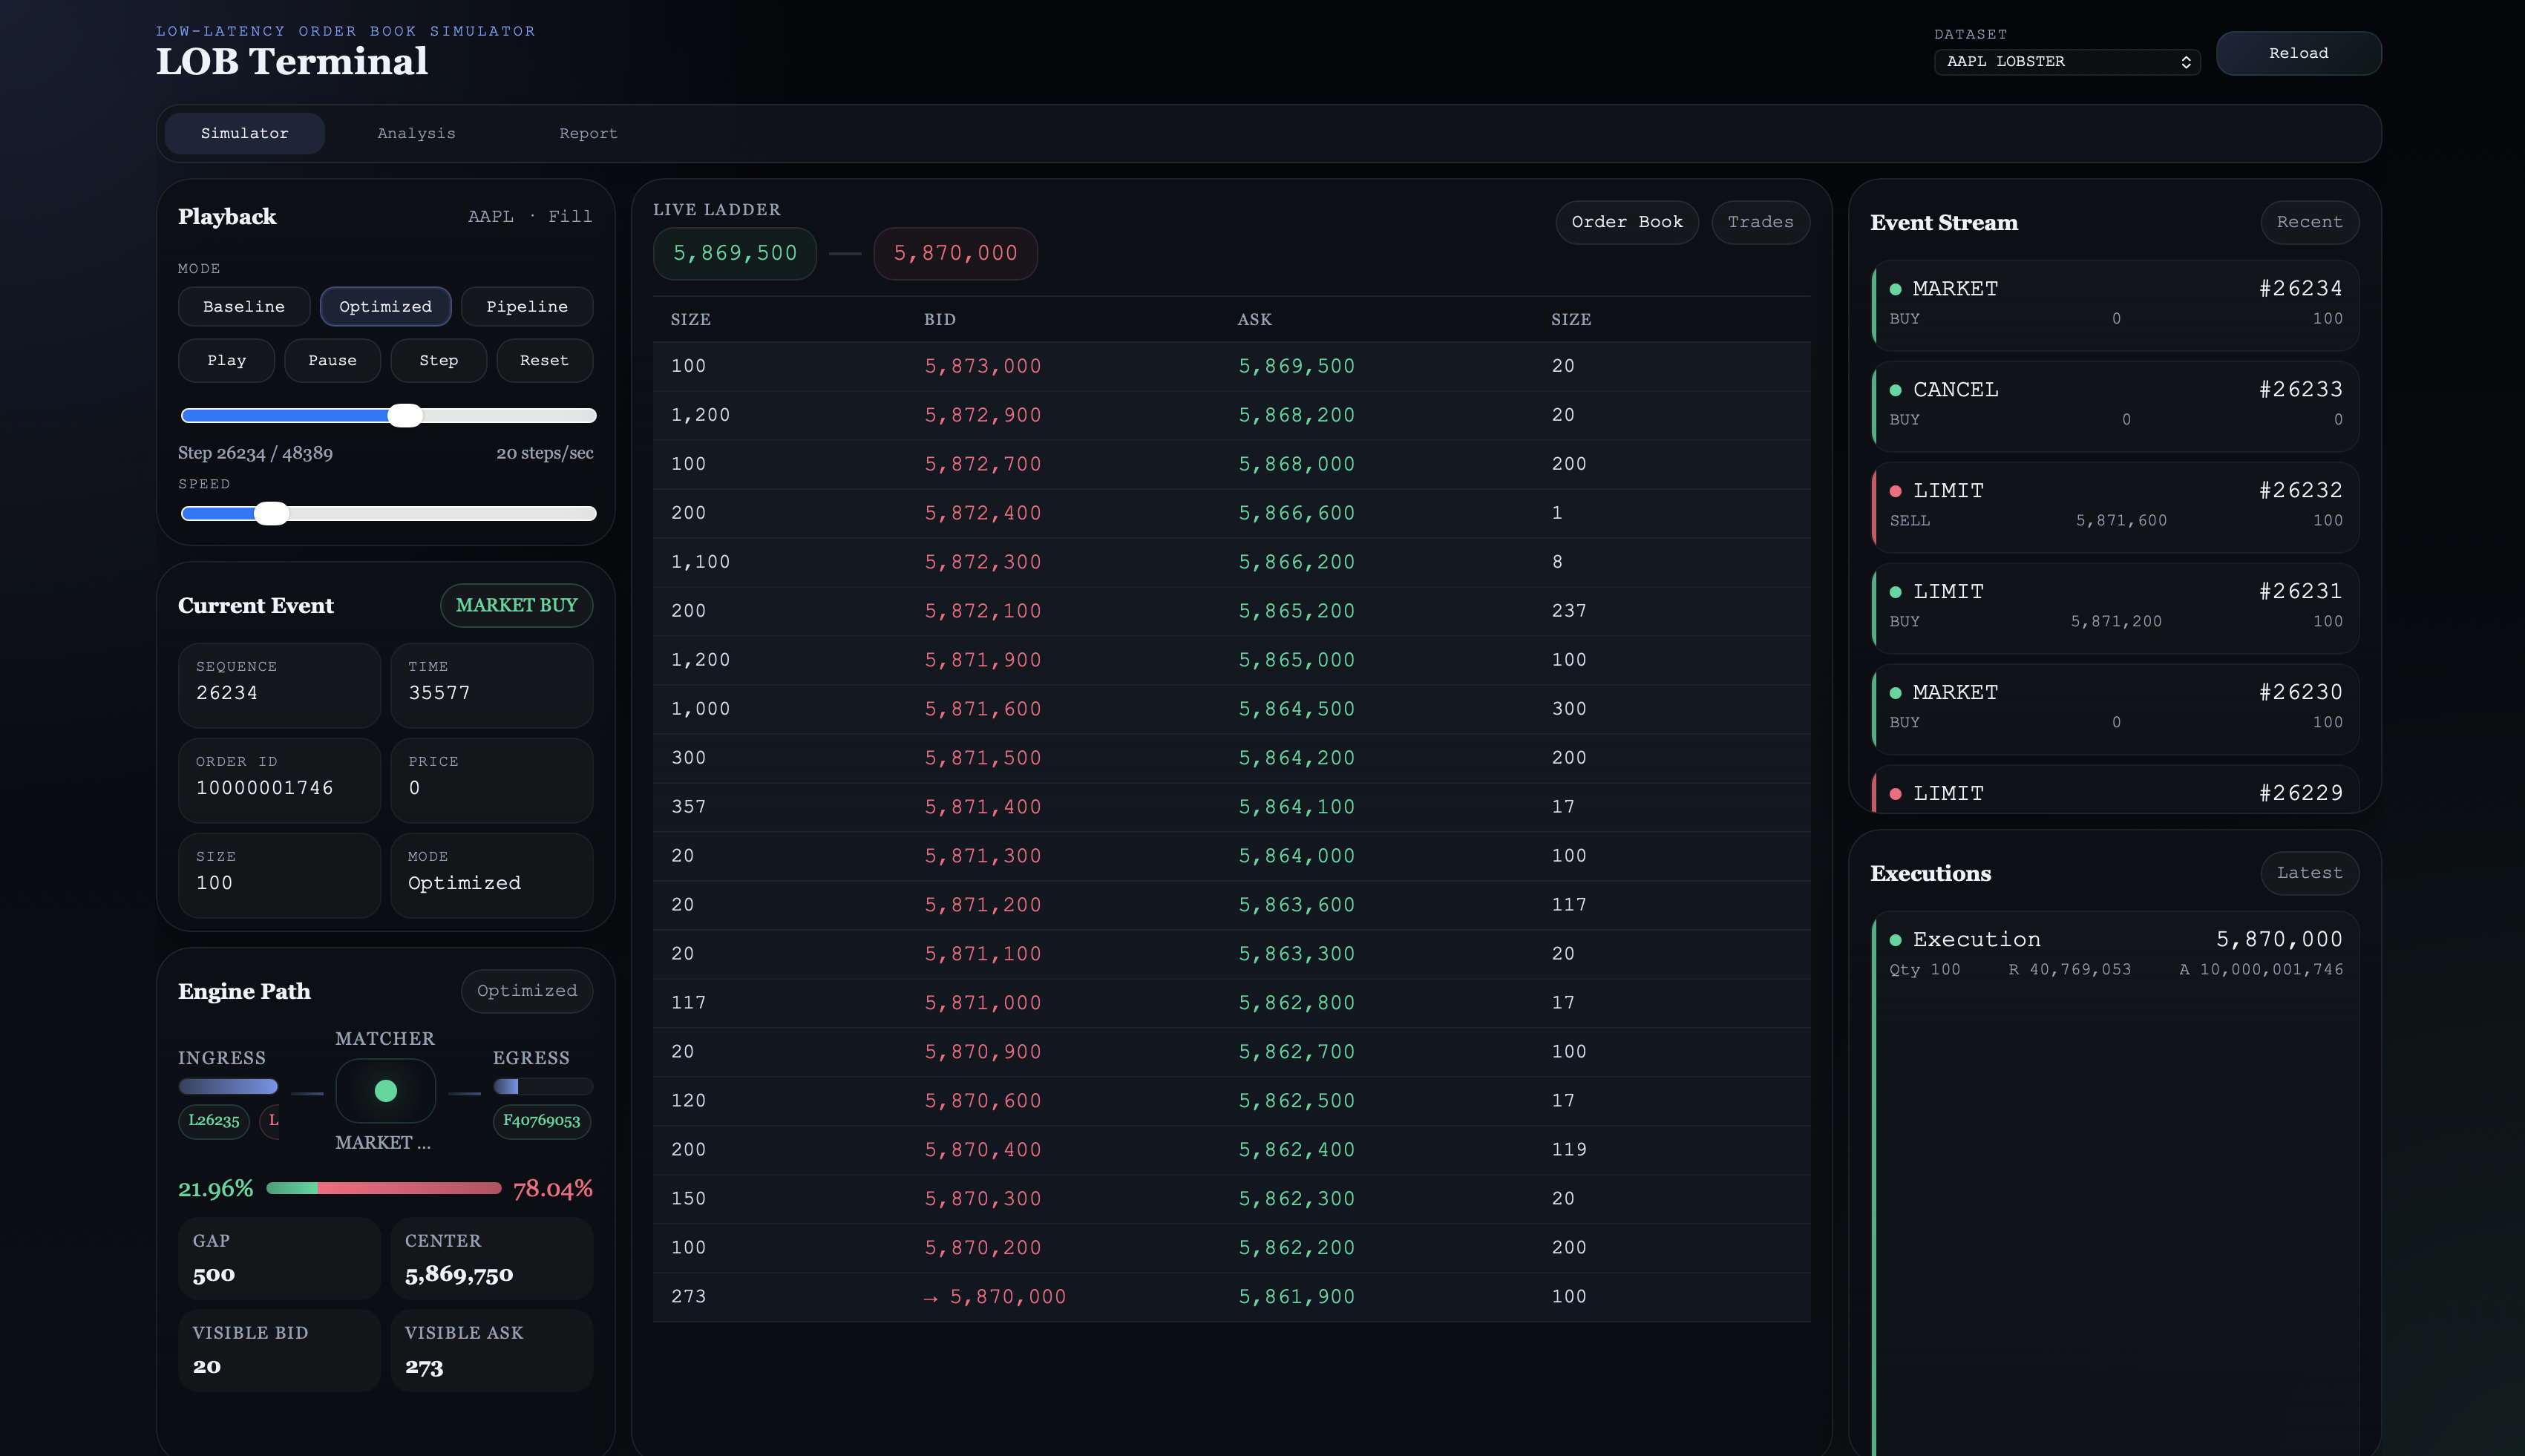This screenshot has width=2525, height=1456.
Task: Open the Latest filter in Executions
Action: [x=2309, y=872]
